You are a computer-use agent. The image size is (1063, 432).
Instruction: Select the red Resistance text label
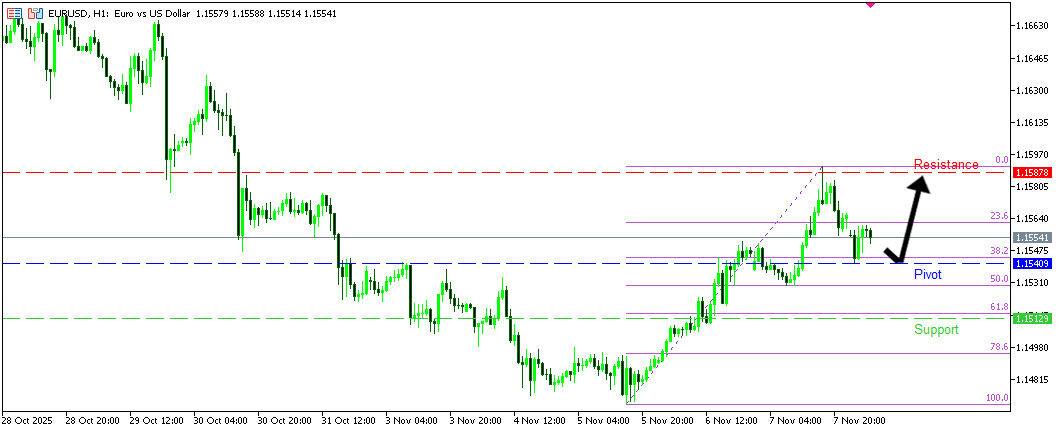945,164
